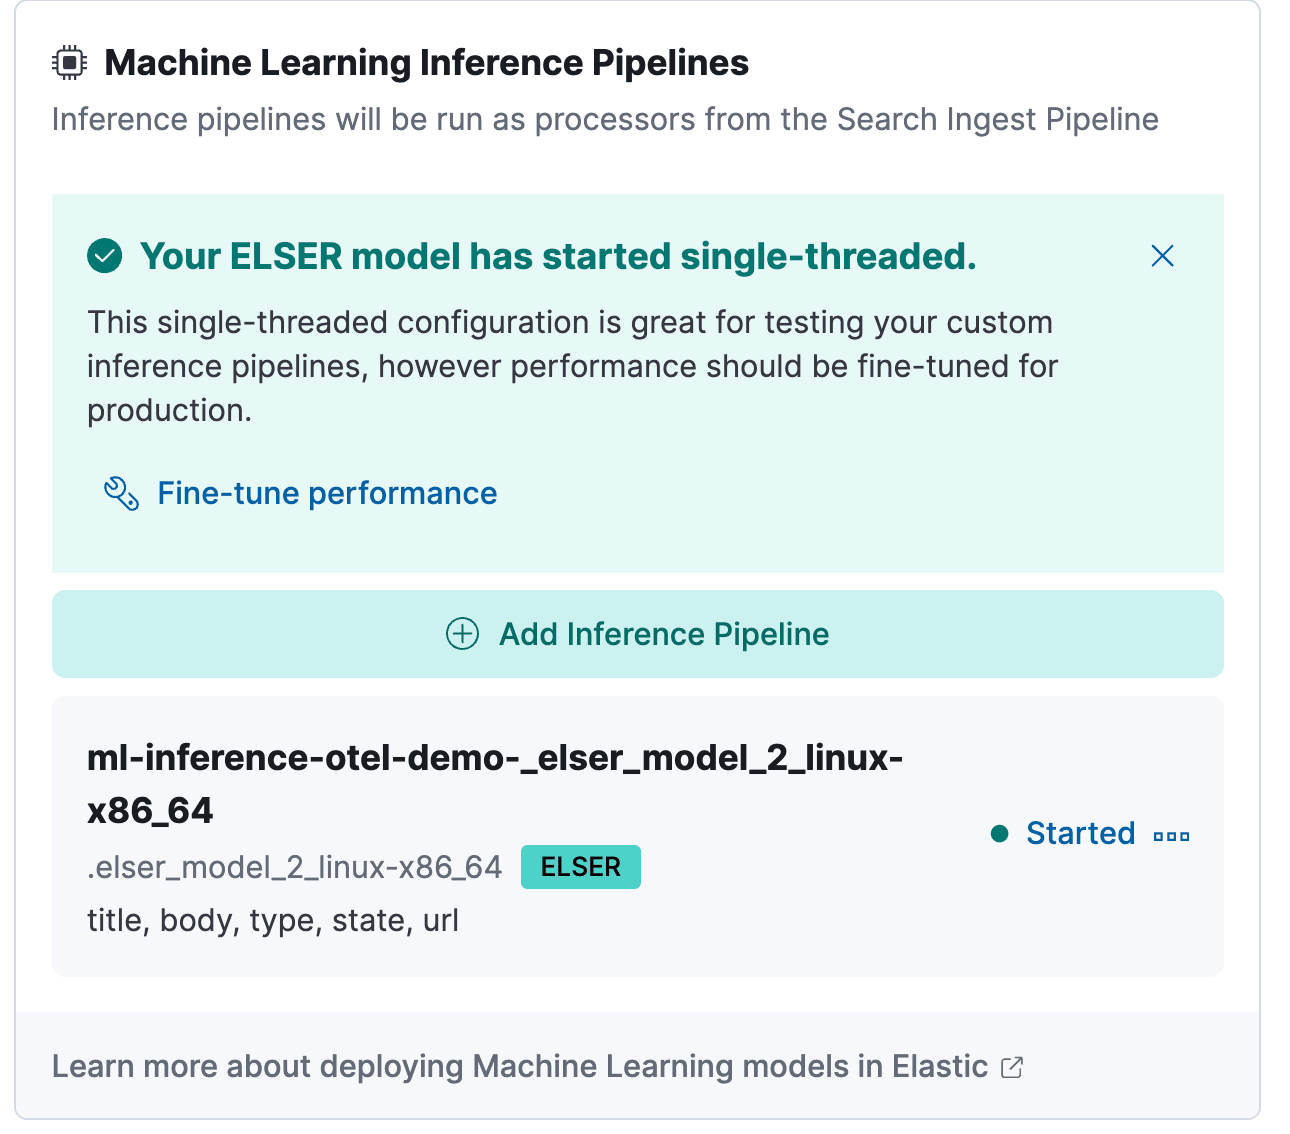
Task: Click the wrench icon beside Fine-tune performance
Action: [121, 493]
